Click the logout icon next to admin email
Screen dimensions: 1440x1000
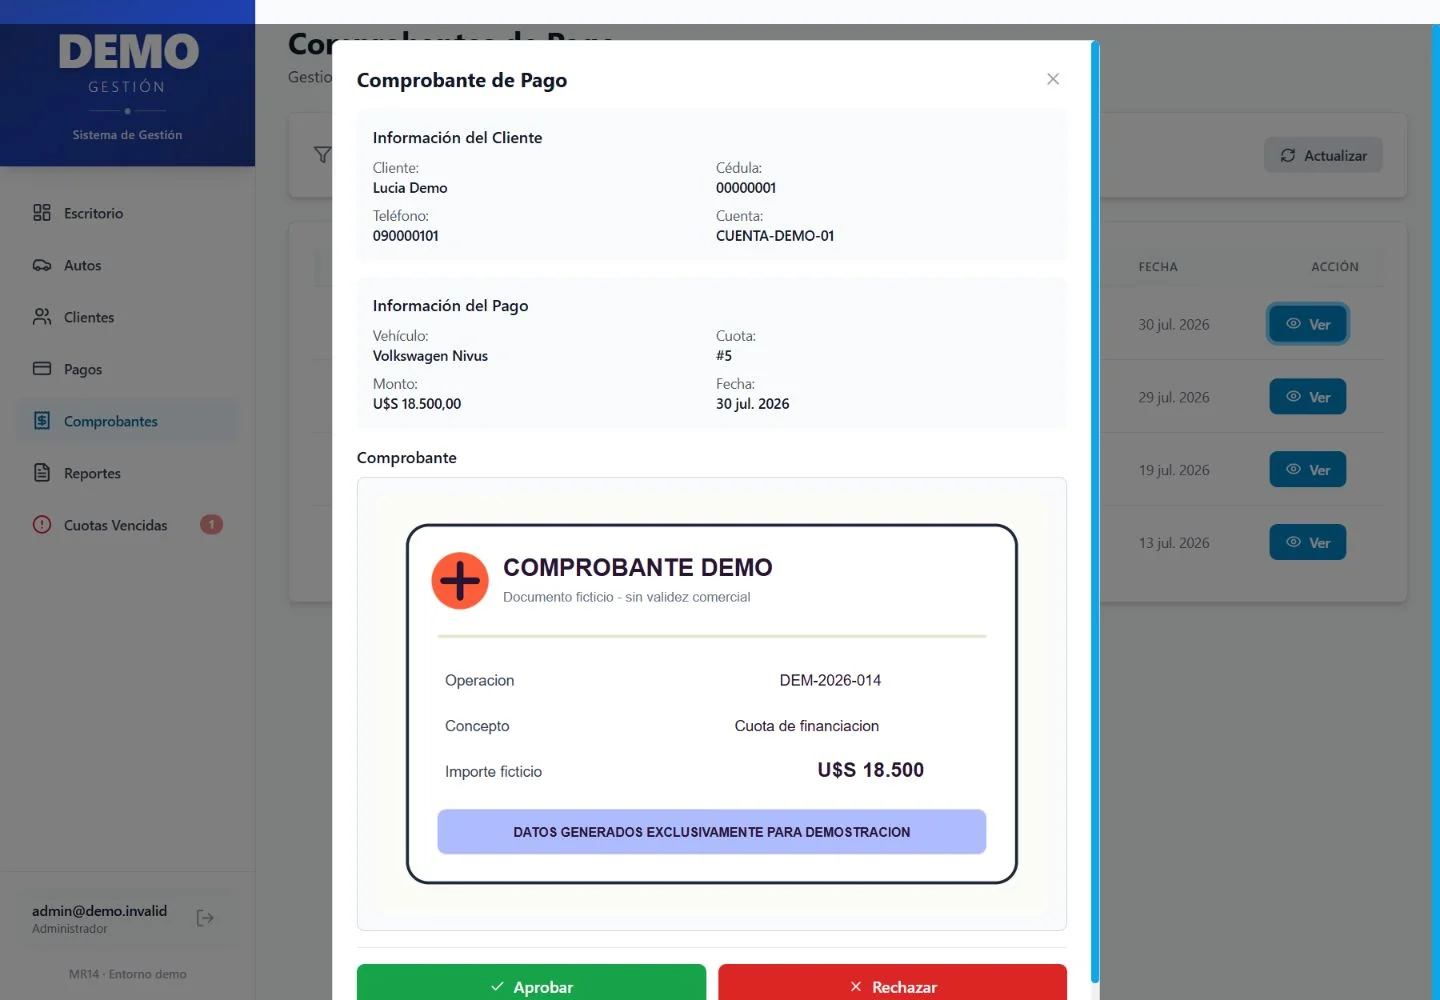coord(205,918)
